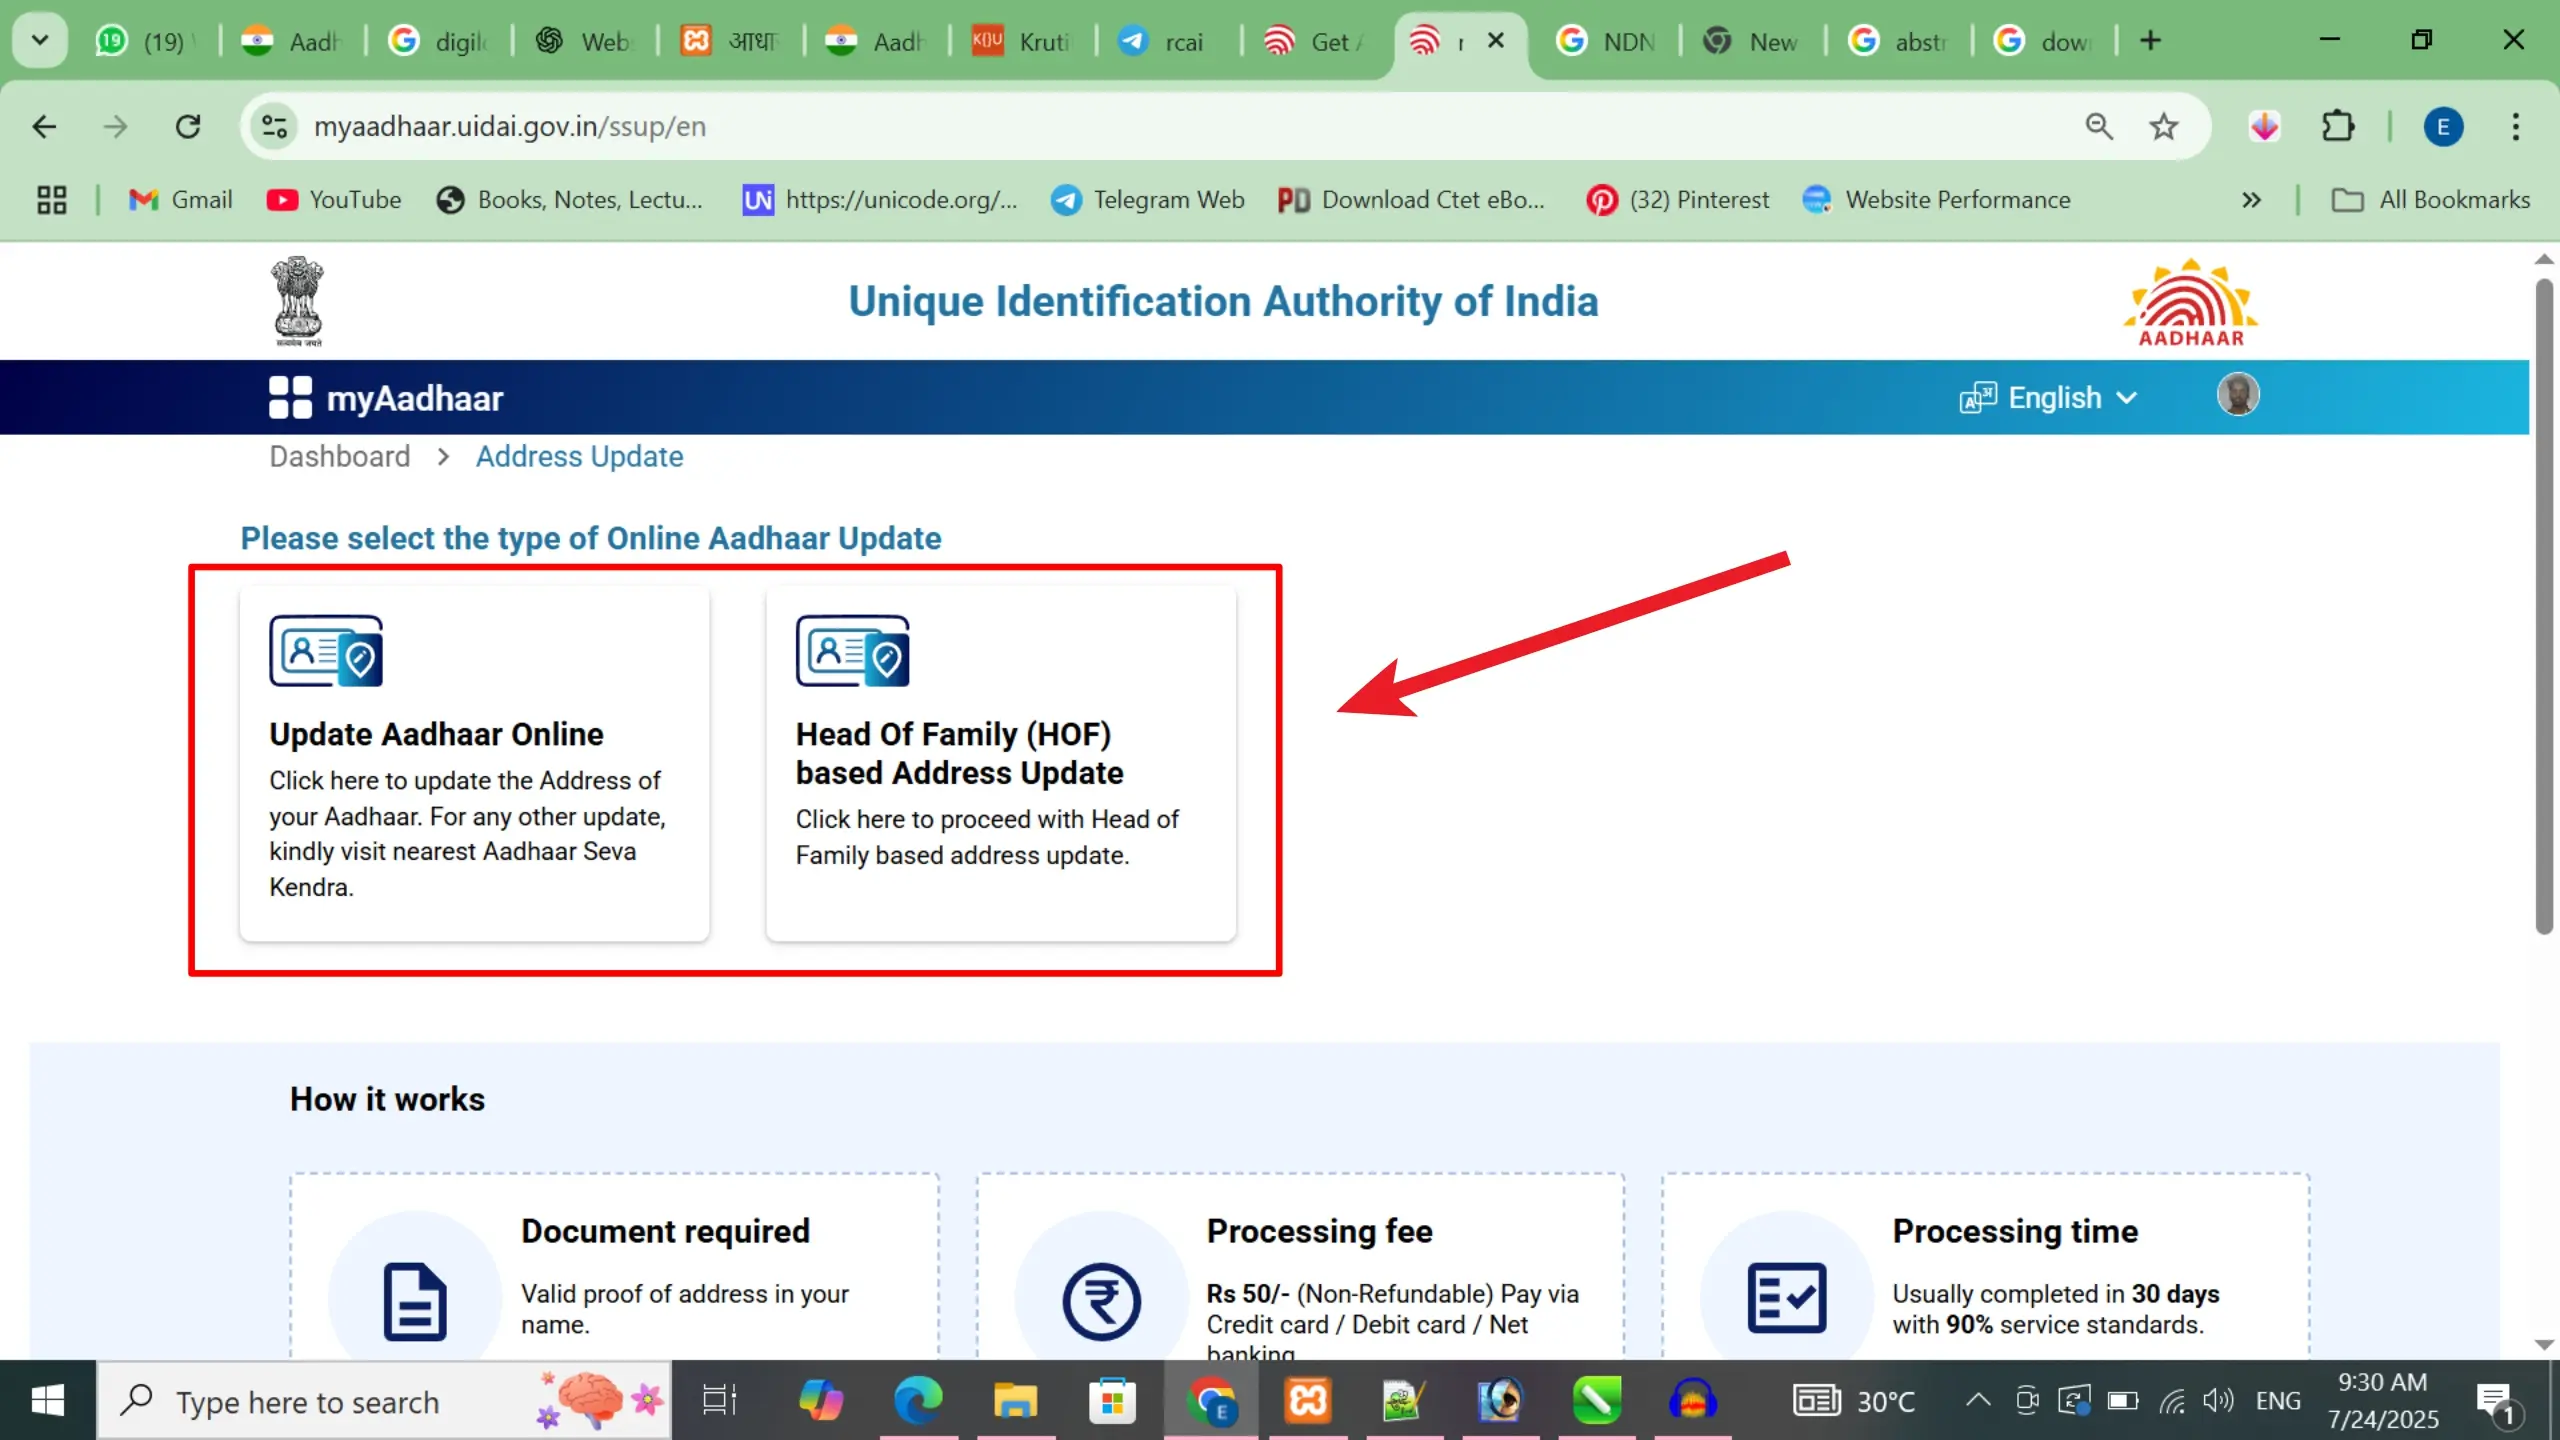Reload the page with refresh icon
The height and width of the screenshot is (1440, 2560).
(x=188, y=127)
